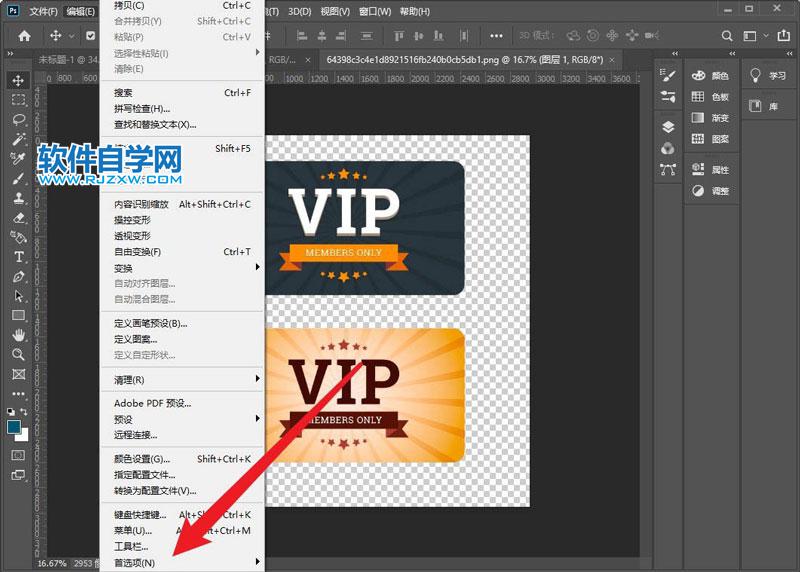The height and width of the screenshot is (572, 800).
Task: Activate the Zoom tool in the toolbar
Action: click(18, 354)
